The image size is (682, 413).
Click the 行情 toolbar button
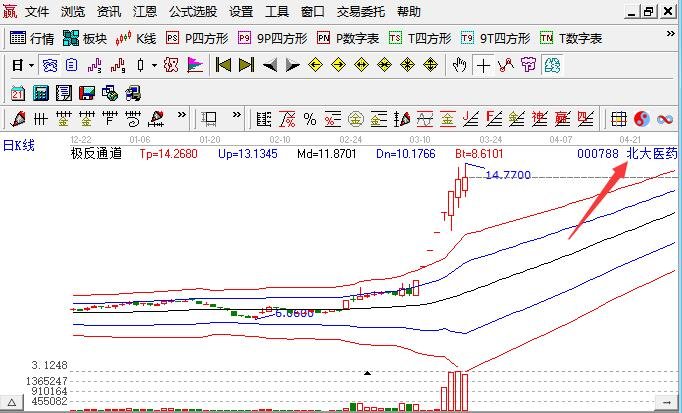click(x=32, y=38)
